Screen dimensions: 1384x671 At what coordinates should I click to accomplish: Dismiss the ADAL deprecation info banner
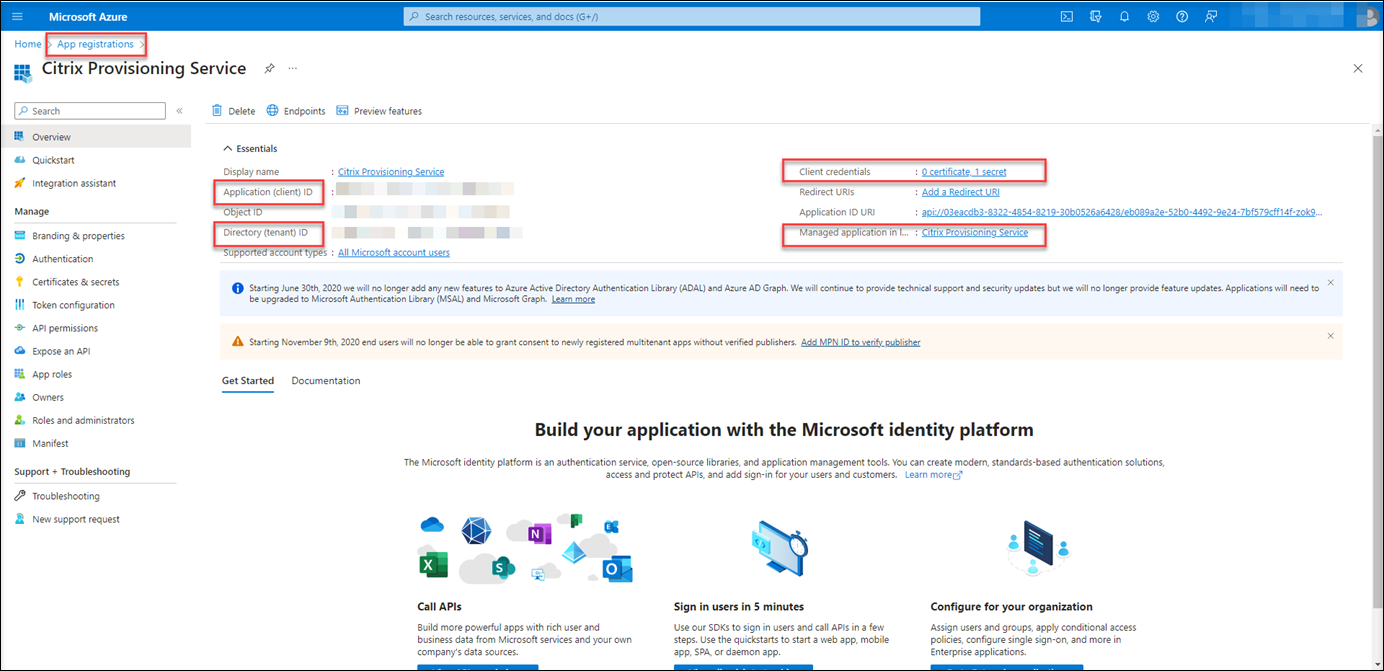pos(1330,283)
